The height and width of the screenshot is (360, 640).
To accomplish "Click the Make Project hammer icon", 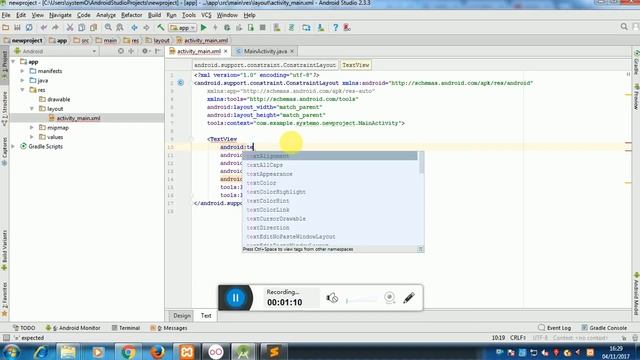I will point(160,28).
